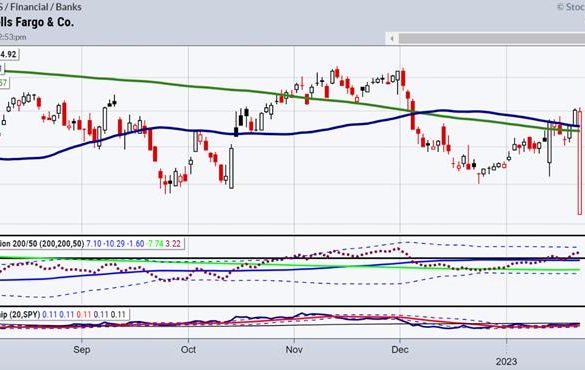This screenshot has height=370, width=585.
Task: Click the red 3.22 value in indicator legend
Action: (x=173, y=244)
